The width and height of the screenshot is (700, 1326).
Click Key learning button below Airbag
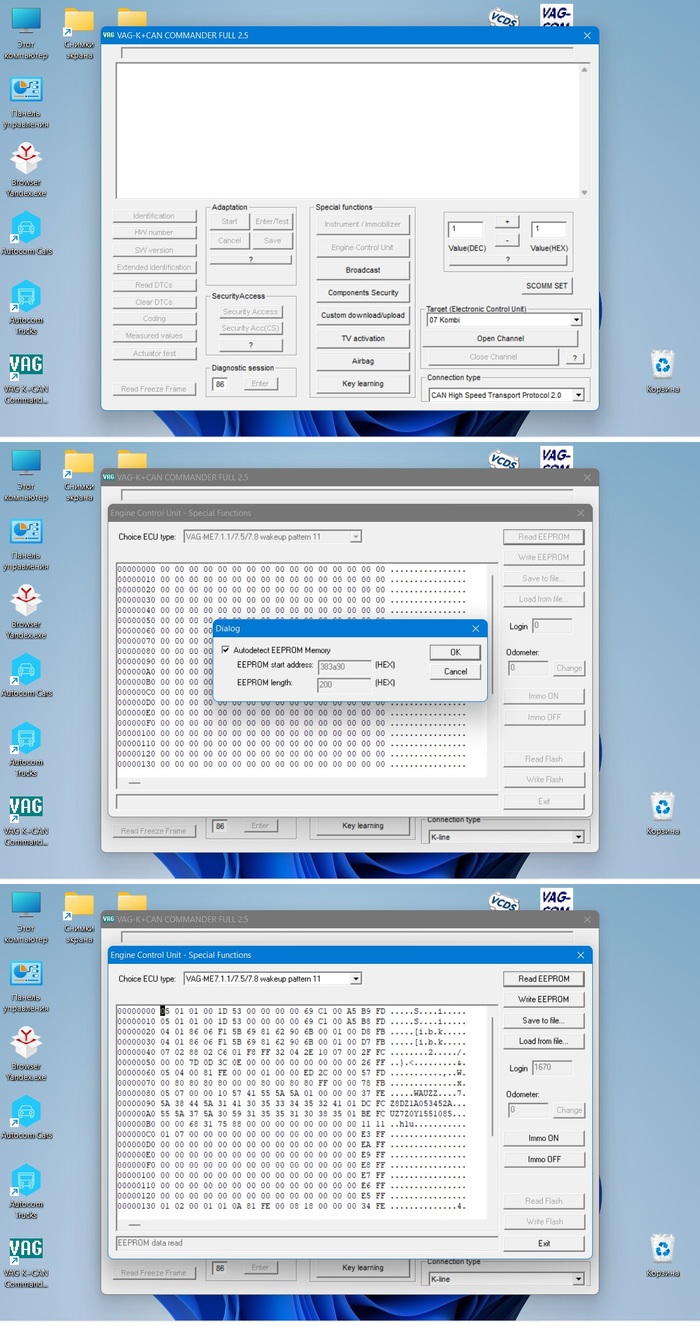pyautogui.click(x=363, y=383)
